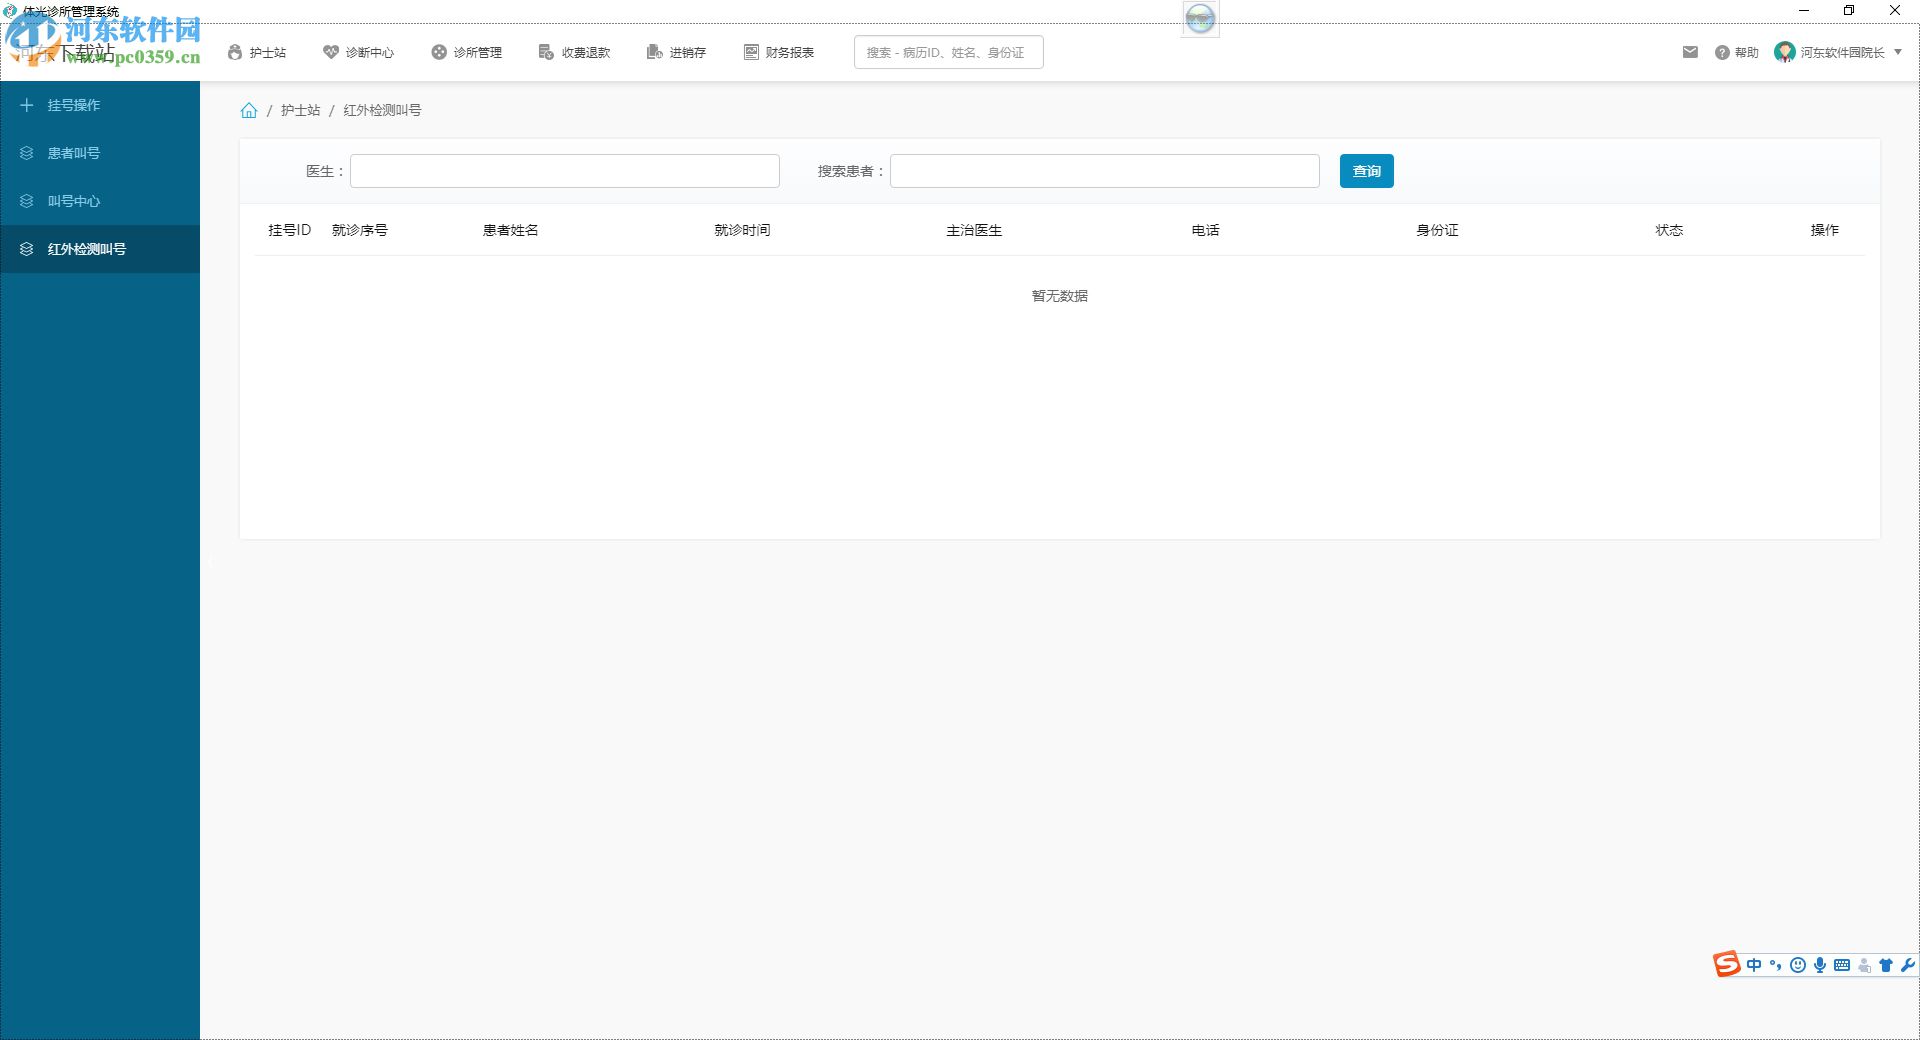The height and width of the screenshot is (1040, 1920).
Task: Click the 主治医生 column header
Action: pos(974,230)
